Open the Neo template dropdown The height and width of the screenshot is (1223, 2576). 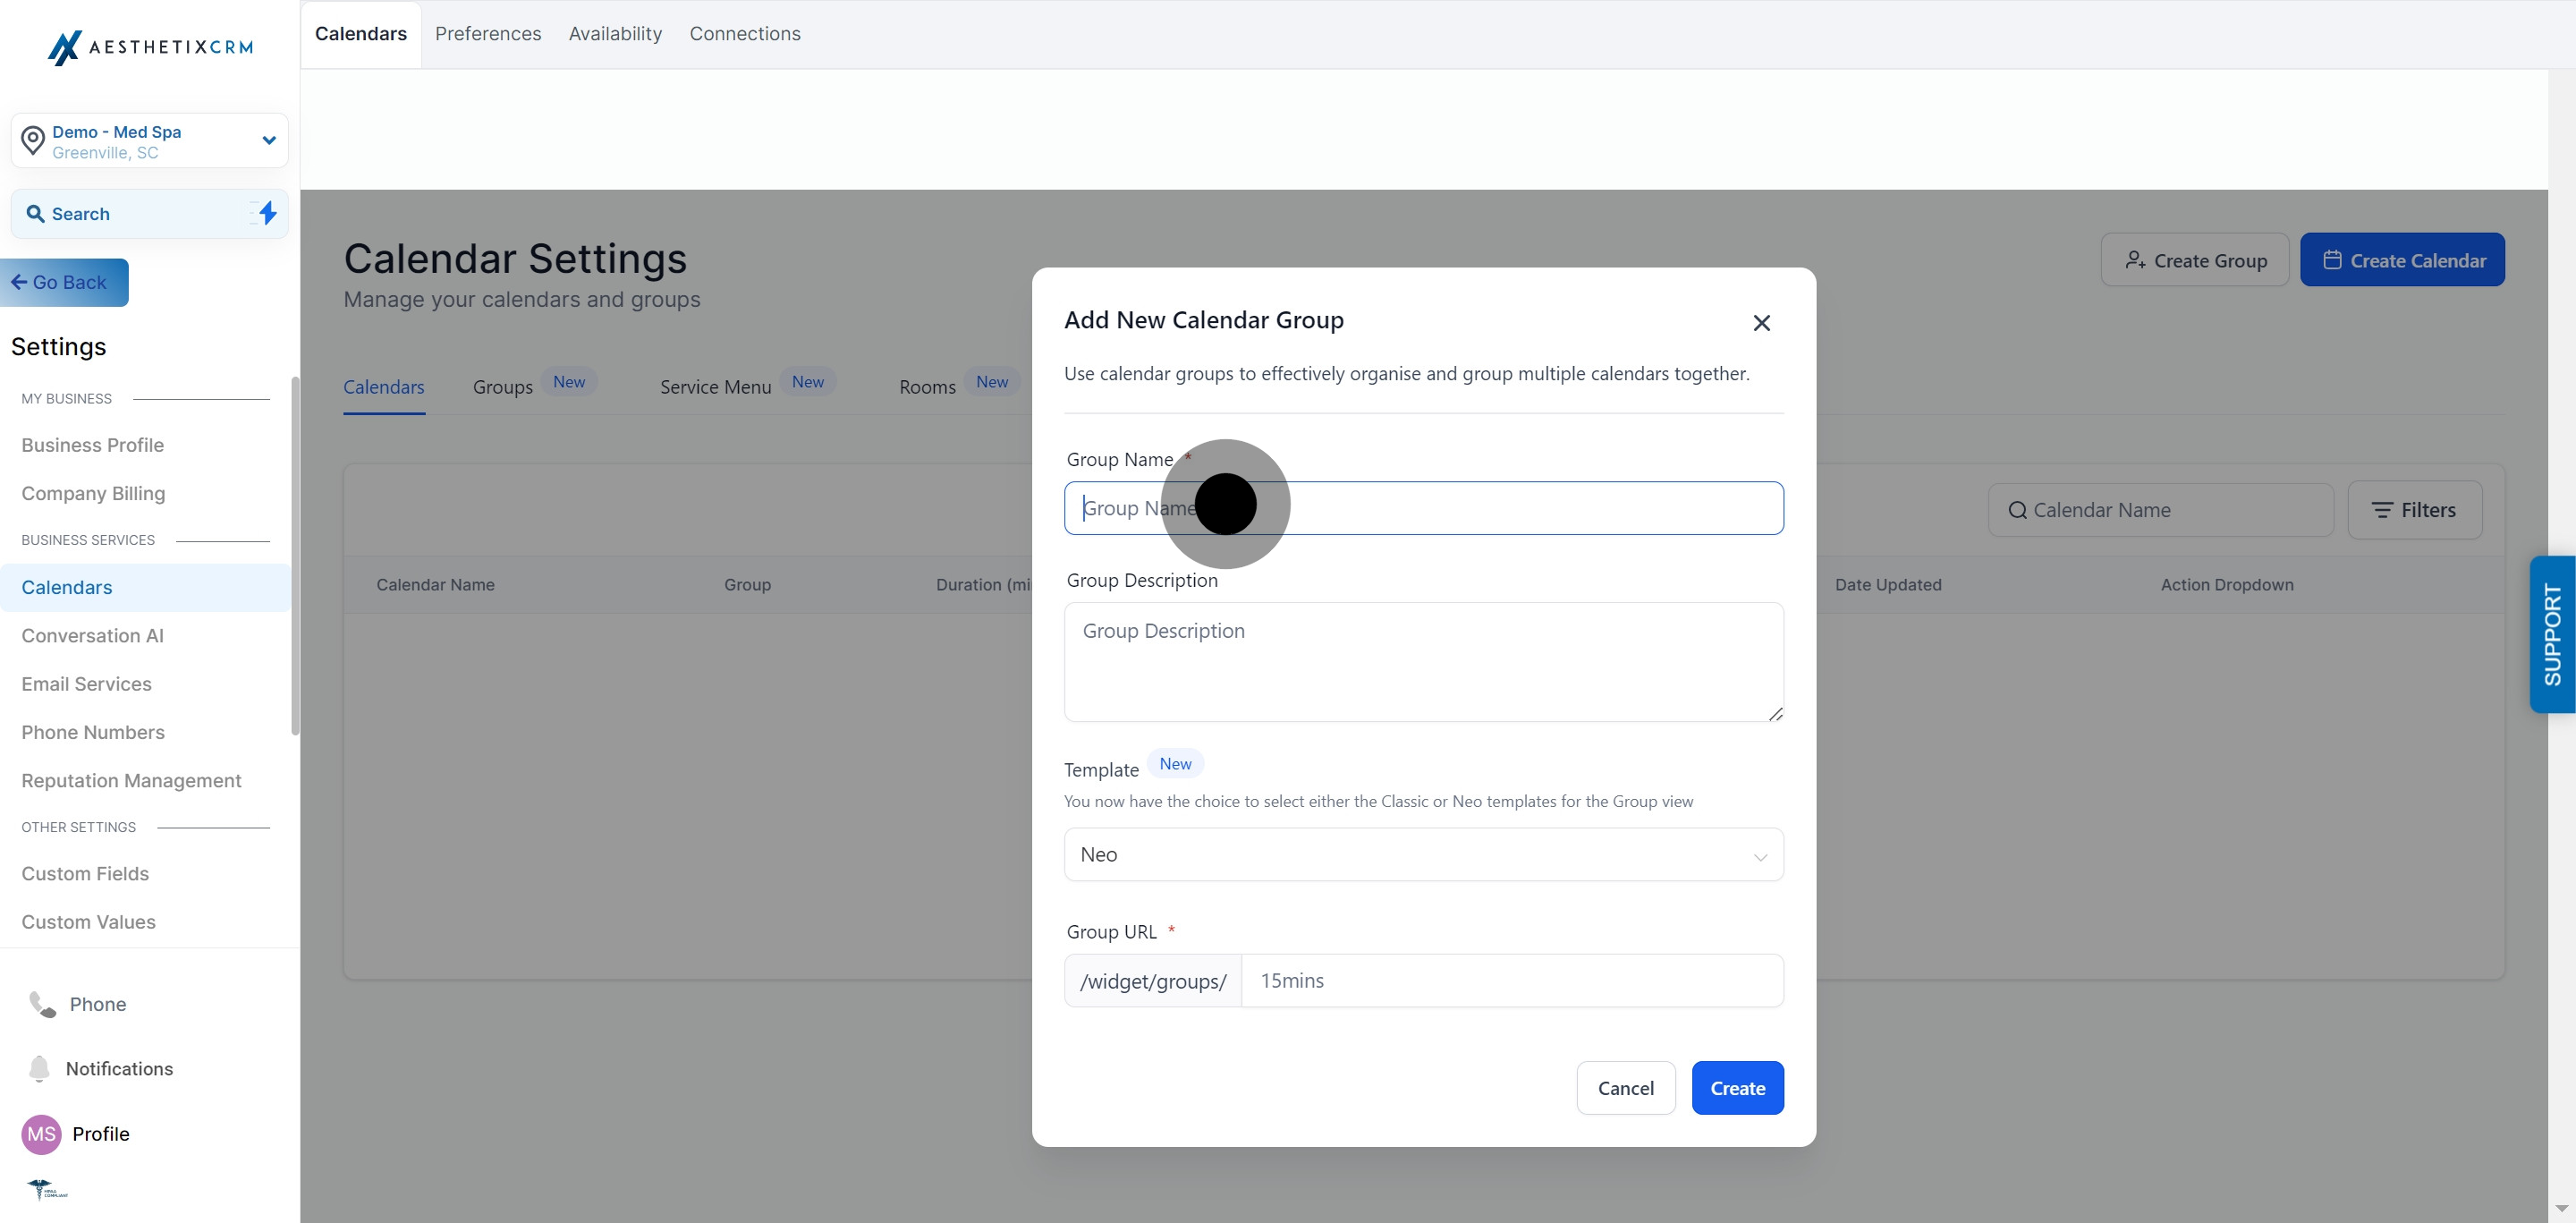click(x=1423, y=855)
